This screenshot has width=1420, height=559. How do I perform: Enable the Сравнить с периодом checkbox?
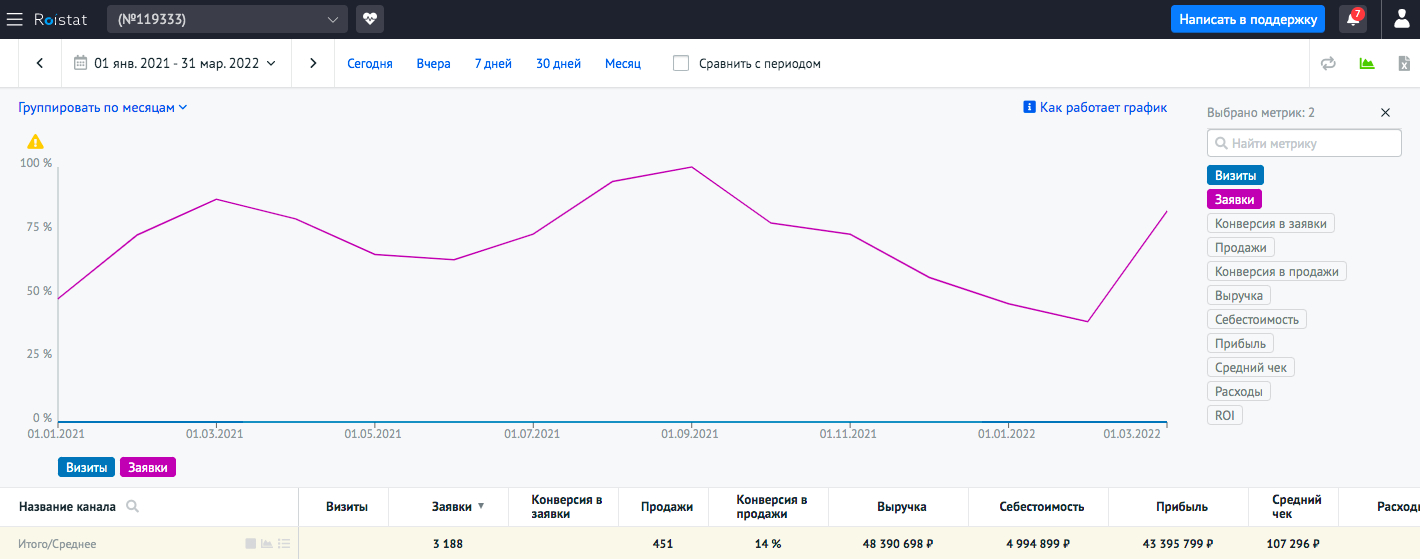681,63
